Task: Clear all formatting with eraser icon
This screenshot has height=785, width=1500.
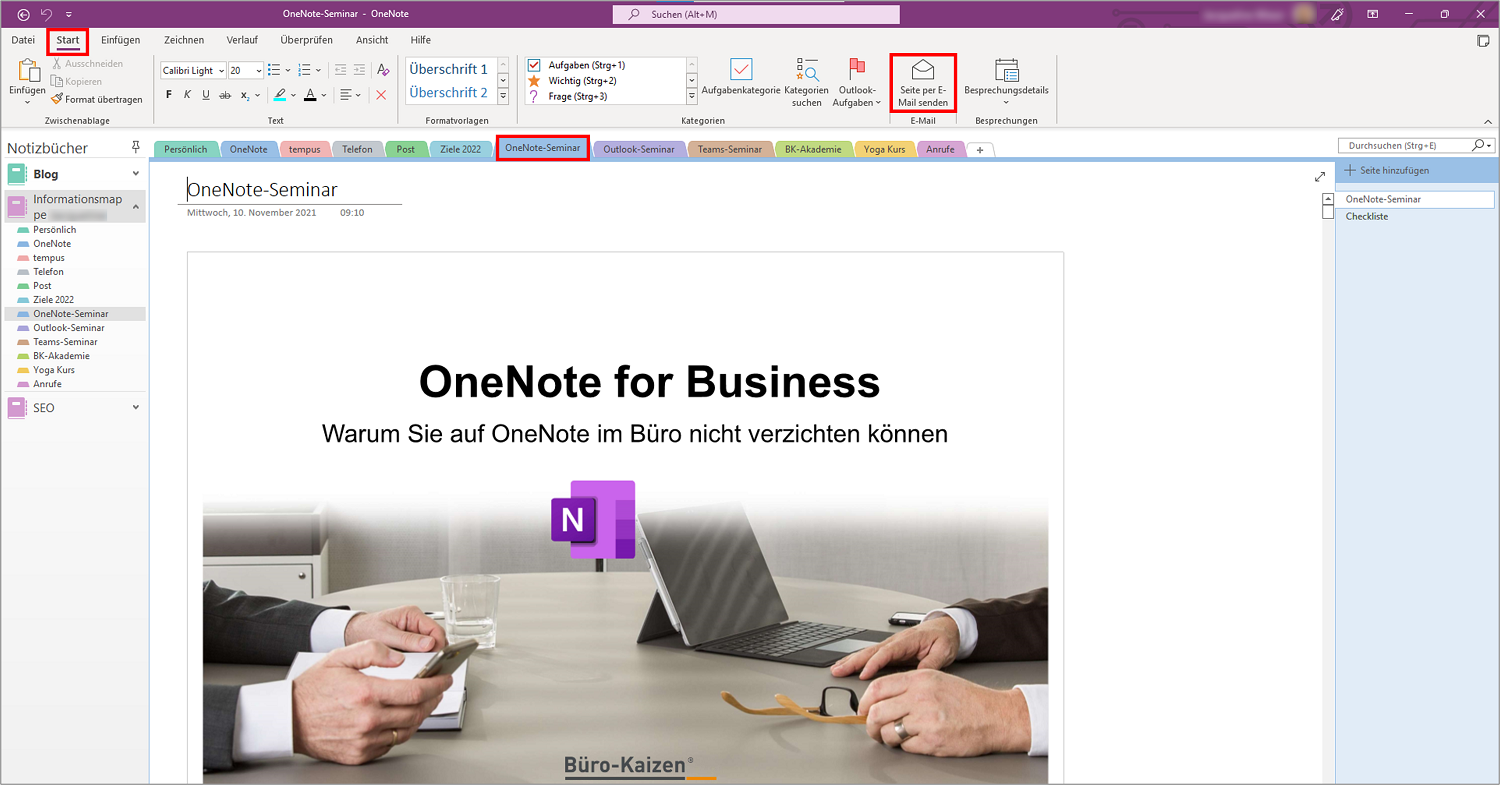Action: (x=383, y=70)
